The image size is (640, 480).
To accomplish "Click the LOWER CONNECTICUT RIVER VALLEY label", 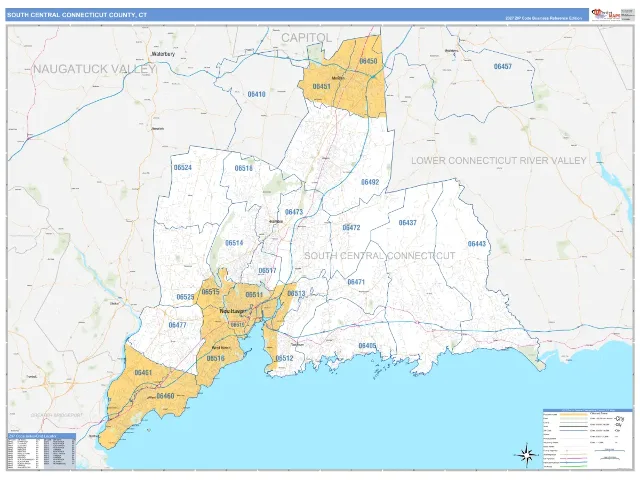I will (x=499, y=160).
